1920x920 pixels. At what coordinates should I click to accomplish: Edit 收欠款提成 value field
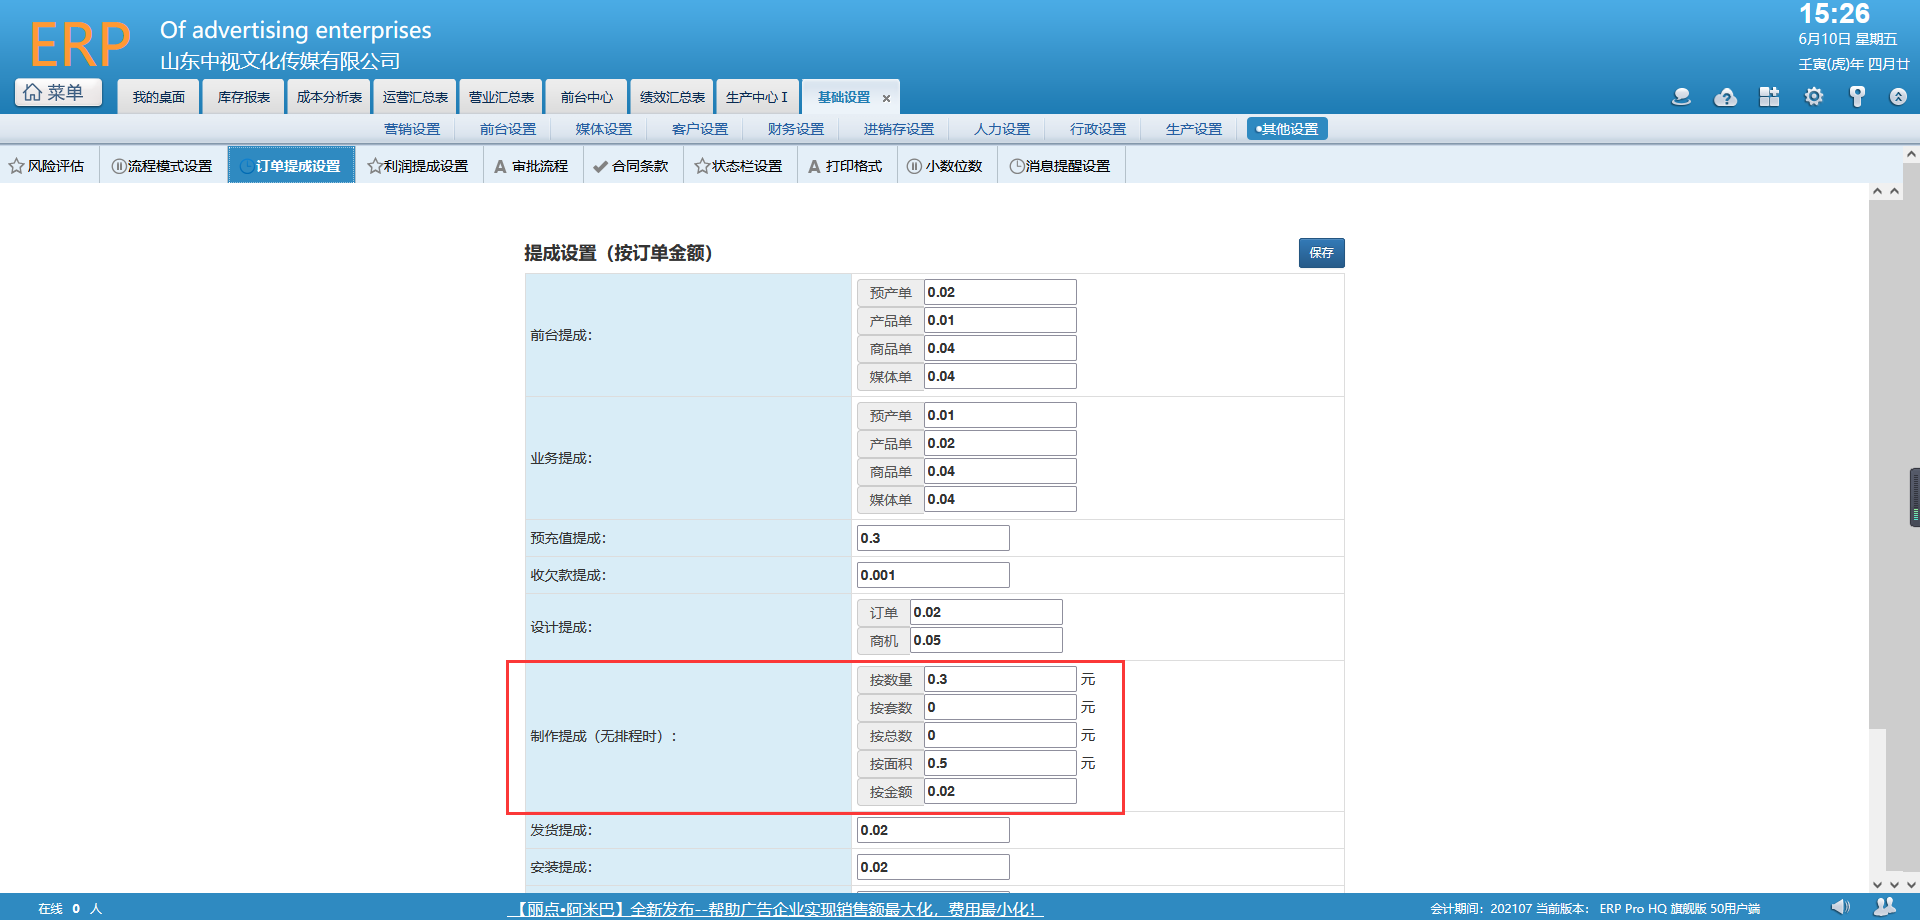tap(933, 575)
